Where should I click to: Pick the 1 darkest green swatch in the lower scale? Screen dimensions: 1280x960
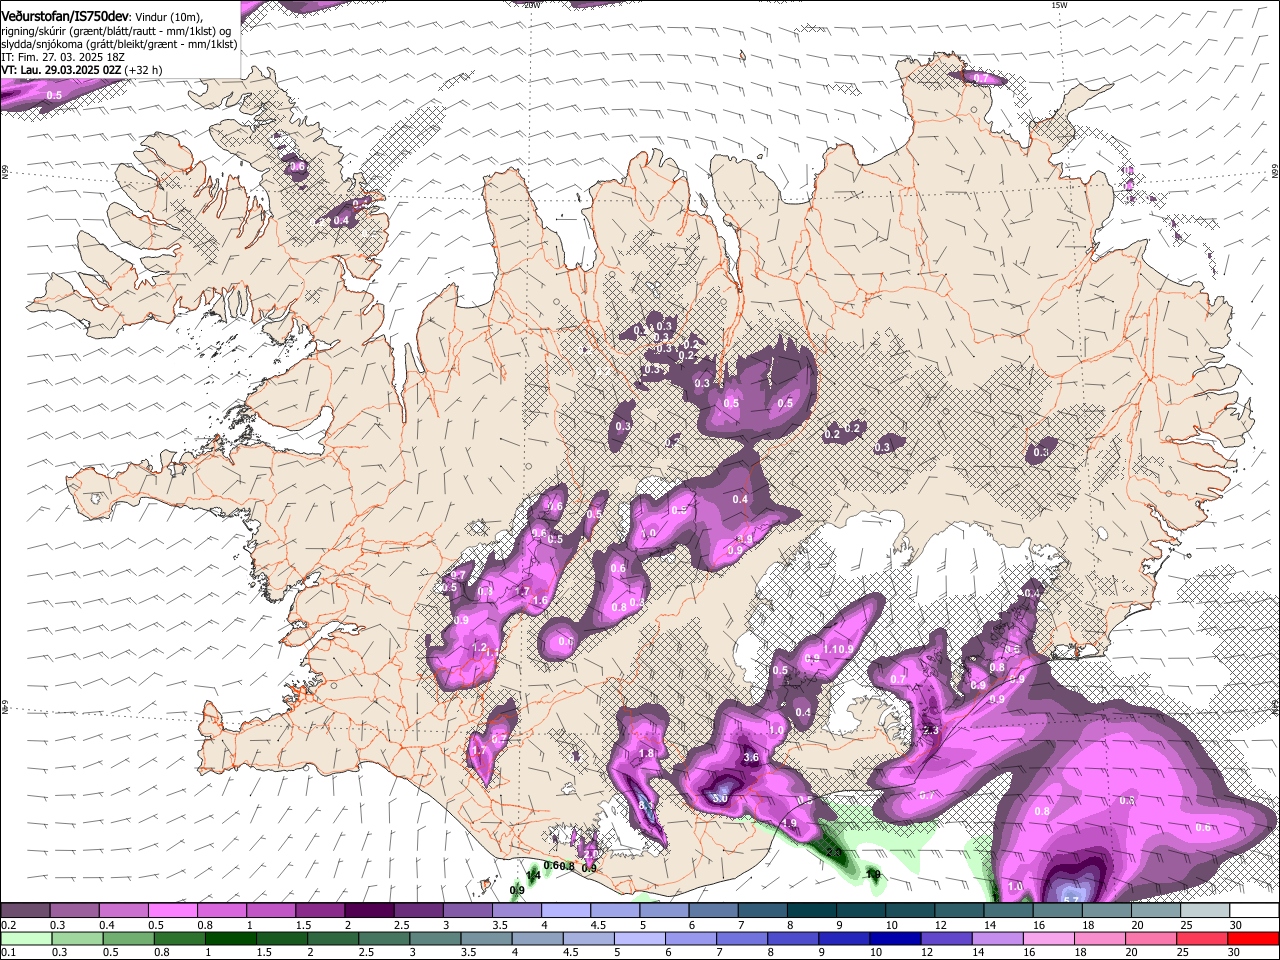coord(230,938)
